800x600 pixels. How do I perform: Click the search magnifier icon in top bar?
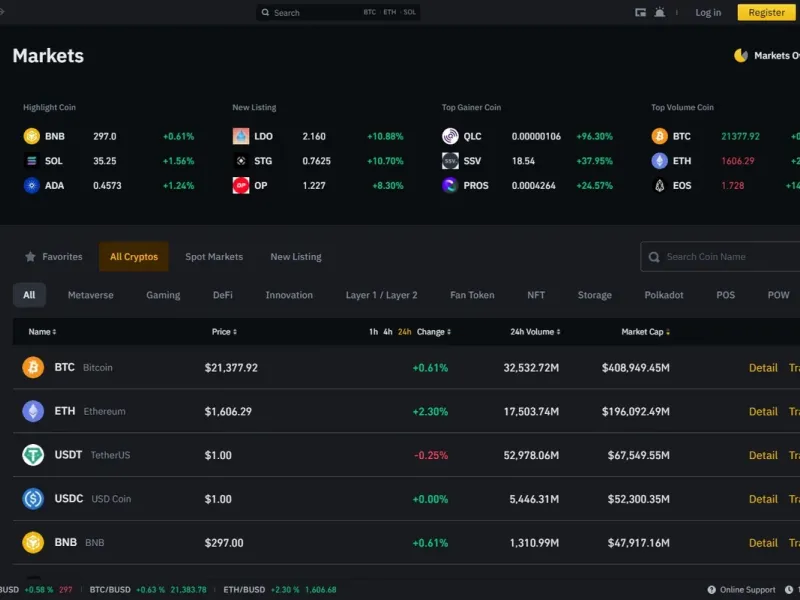tap(265, 12)
